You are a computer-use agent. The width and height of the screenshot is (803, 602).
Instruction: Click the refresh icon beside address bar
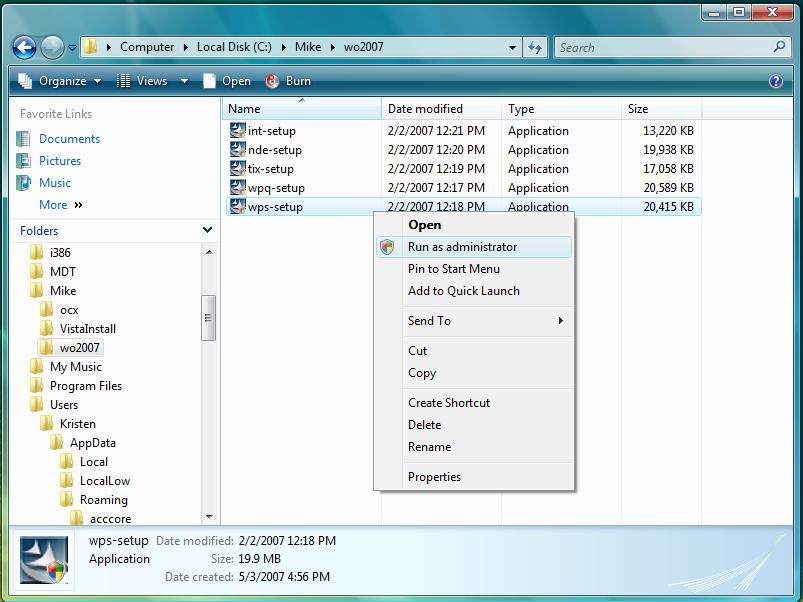[x=535, y=47]
